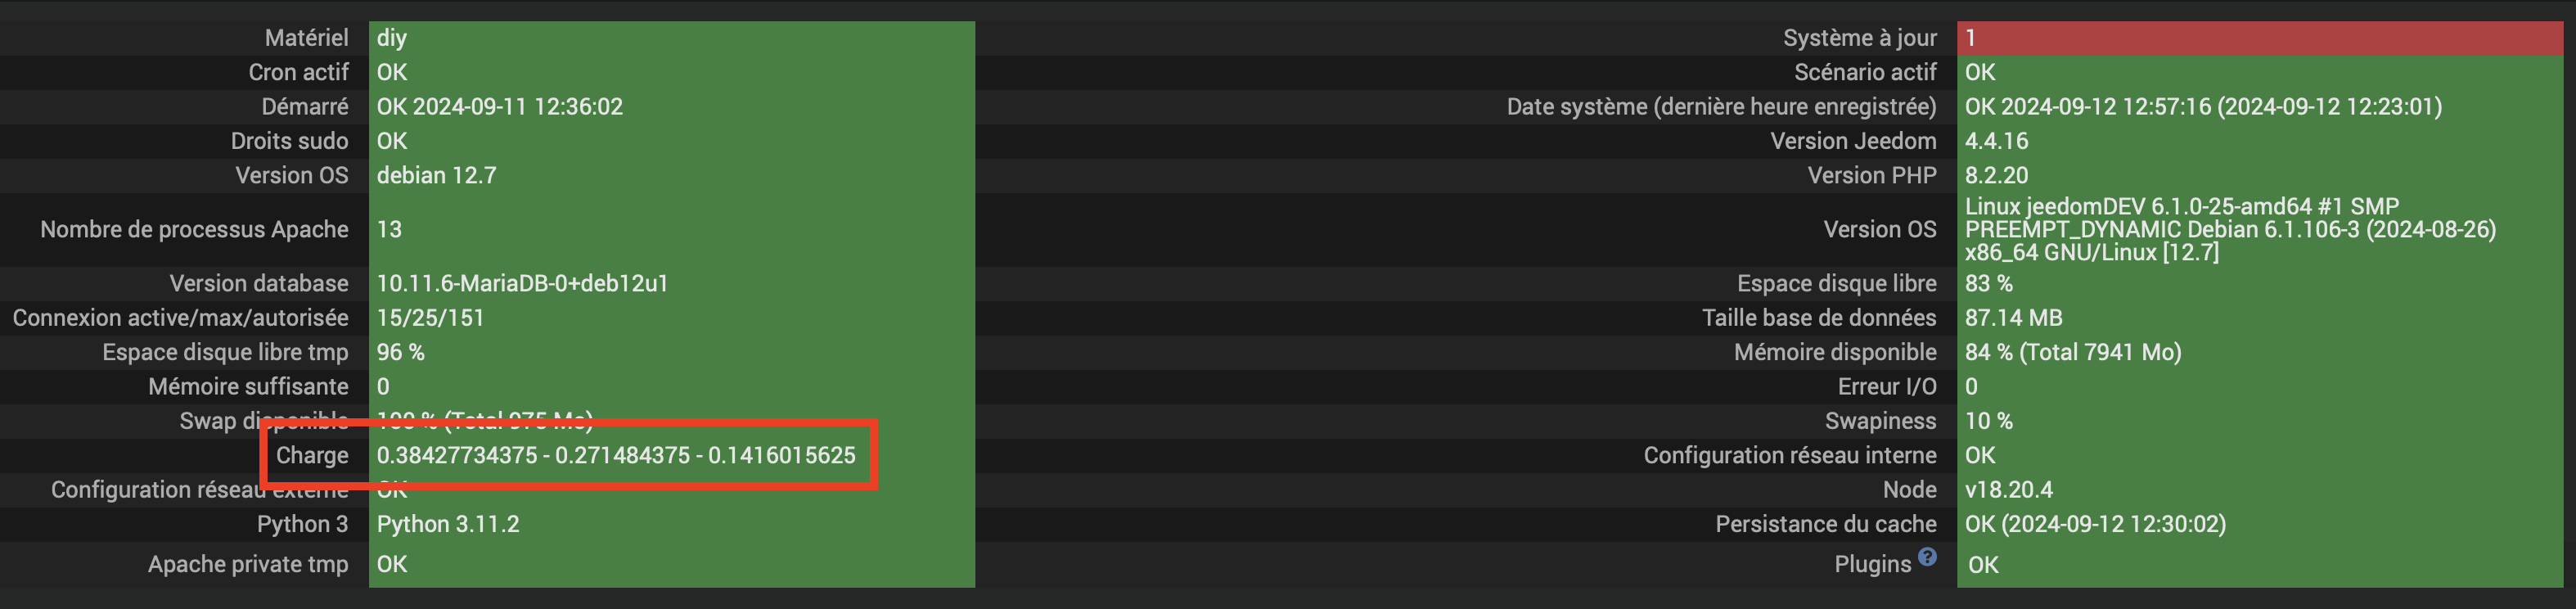Click the Connexion active/max/autorisée value 15/25/151
The width and height of the screenshot is (2576, 609).
[430, 318]
